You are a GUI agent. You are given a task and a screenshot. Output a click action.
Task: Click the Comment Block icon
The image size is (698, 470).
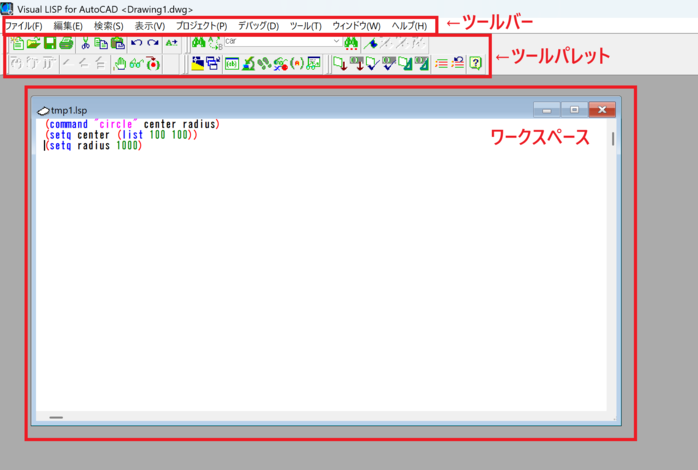pyautogui.click(x=442, y=64)
